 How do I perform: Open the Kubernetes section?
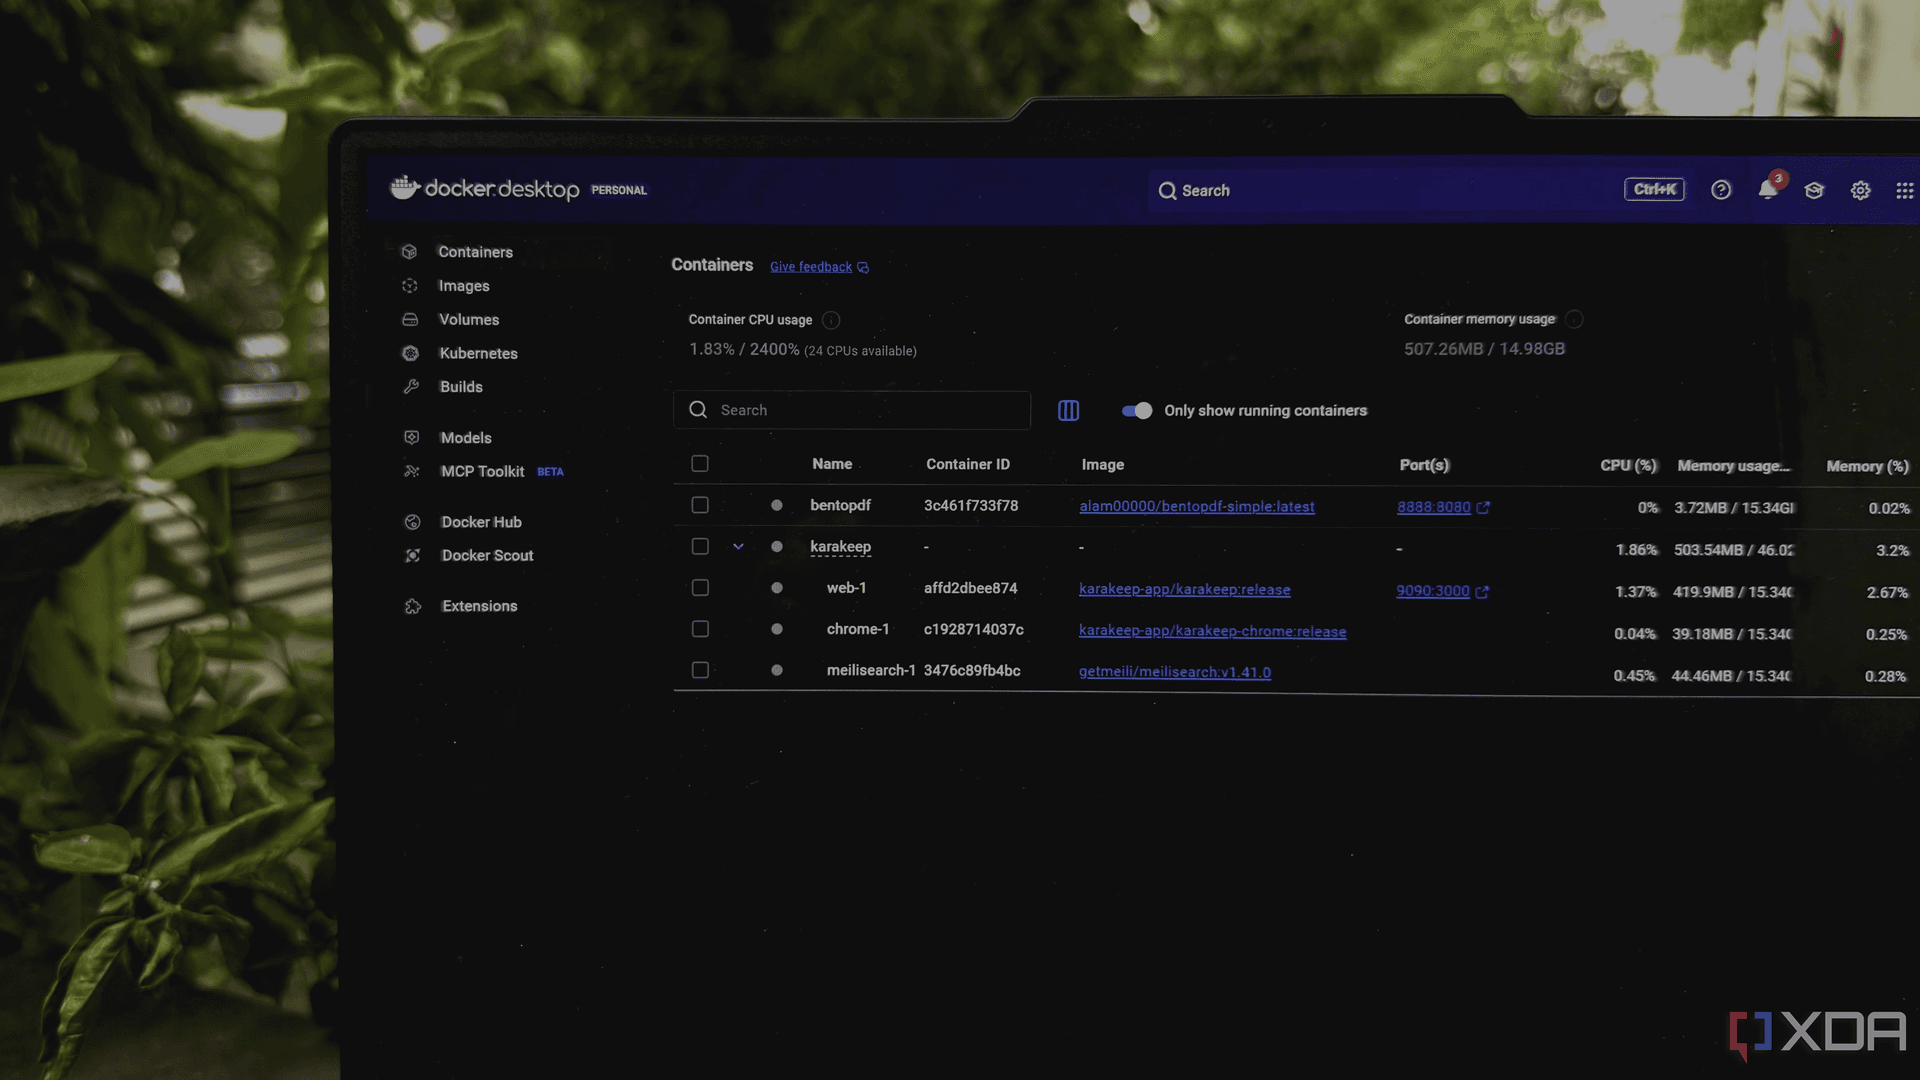click(x=478, y=353)
